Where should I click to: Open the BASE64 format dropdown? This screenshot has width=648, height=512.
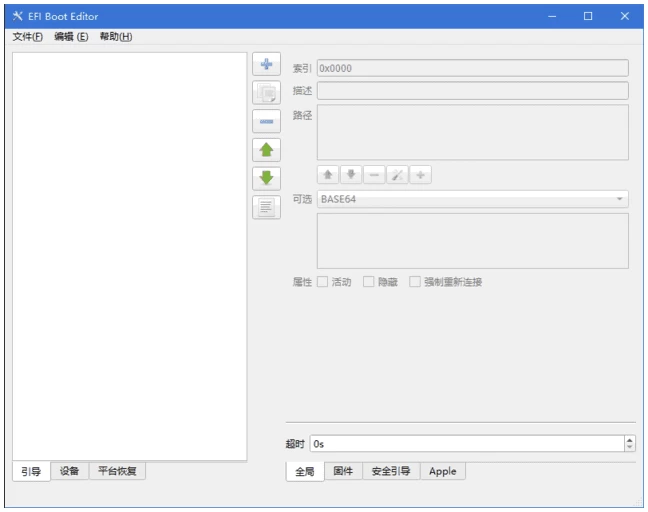[x=472, y=199]
